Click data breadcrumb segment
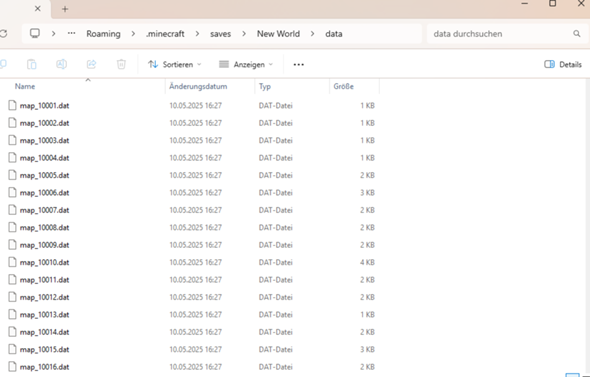The image size is (590, 377). coord(334,34)
